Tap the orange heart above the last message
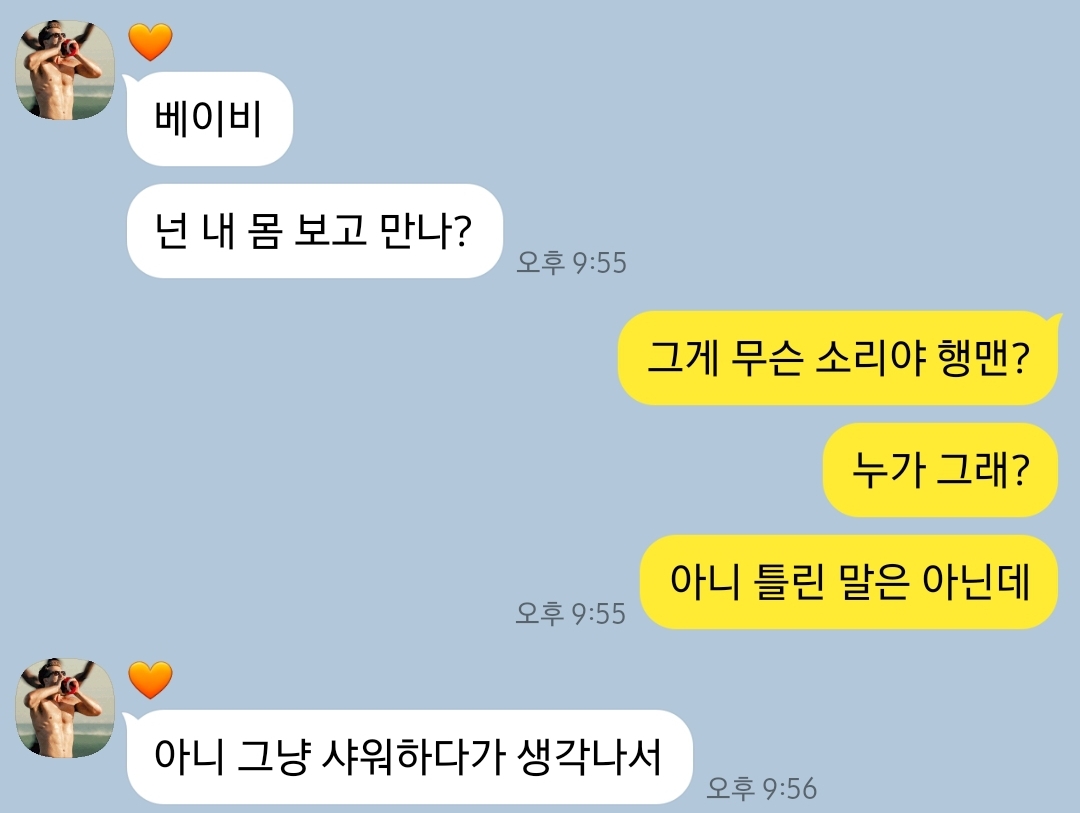Image resolution: width=1080 pixels, height=813 pixels. point(150,680)
